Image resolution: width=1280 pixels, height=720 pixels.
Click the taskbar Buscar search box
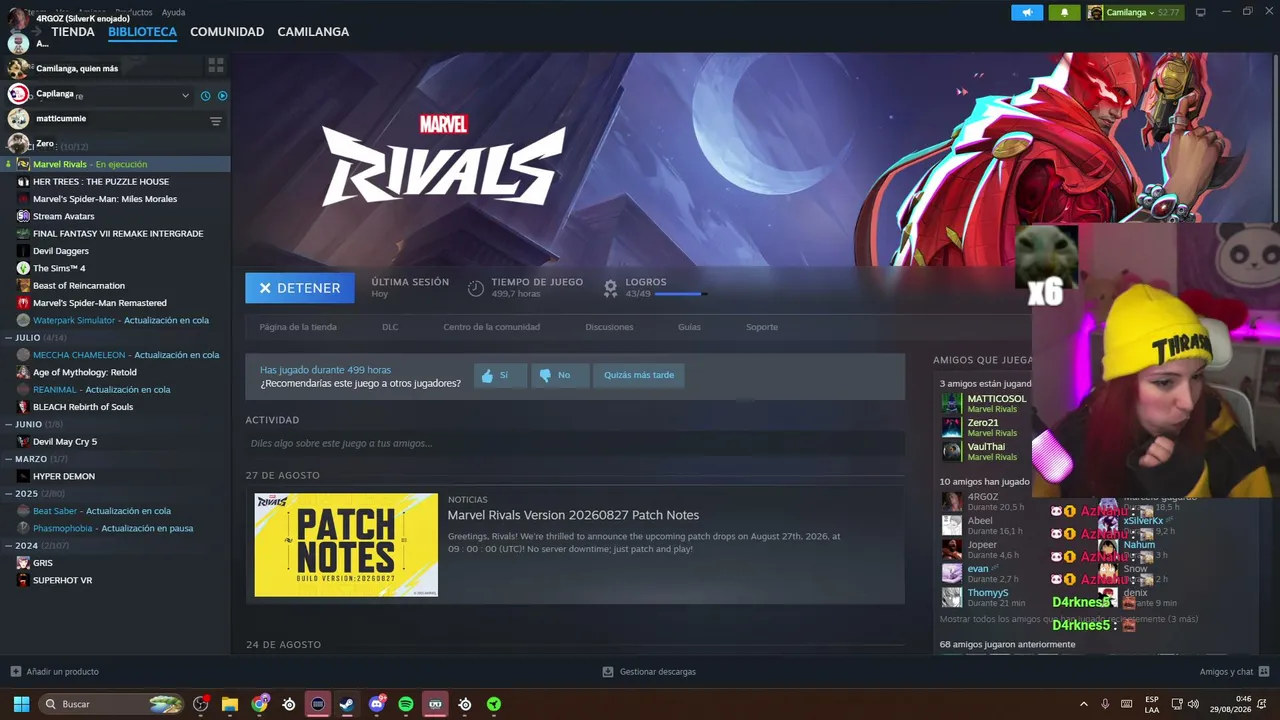click(112, 704)
